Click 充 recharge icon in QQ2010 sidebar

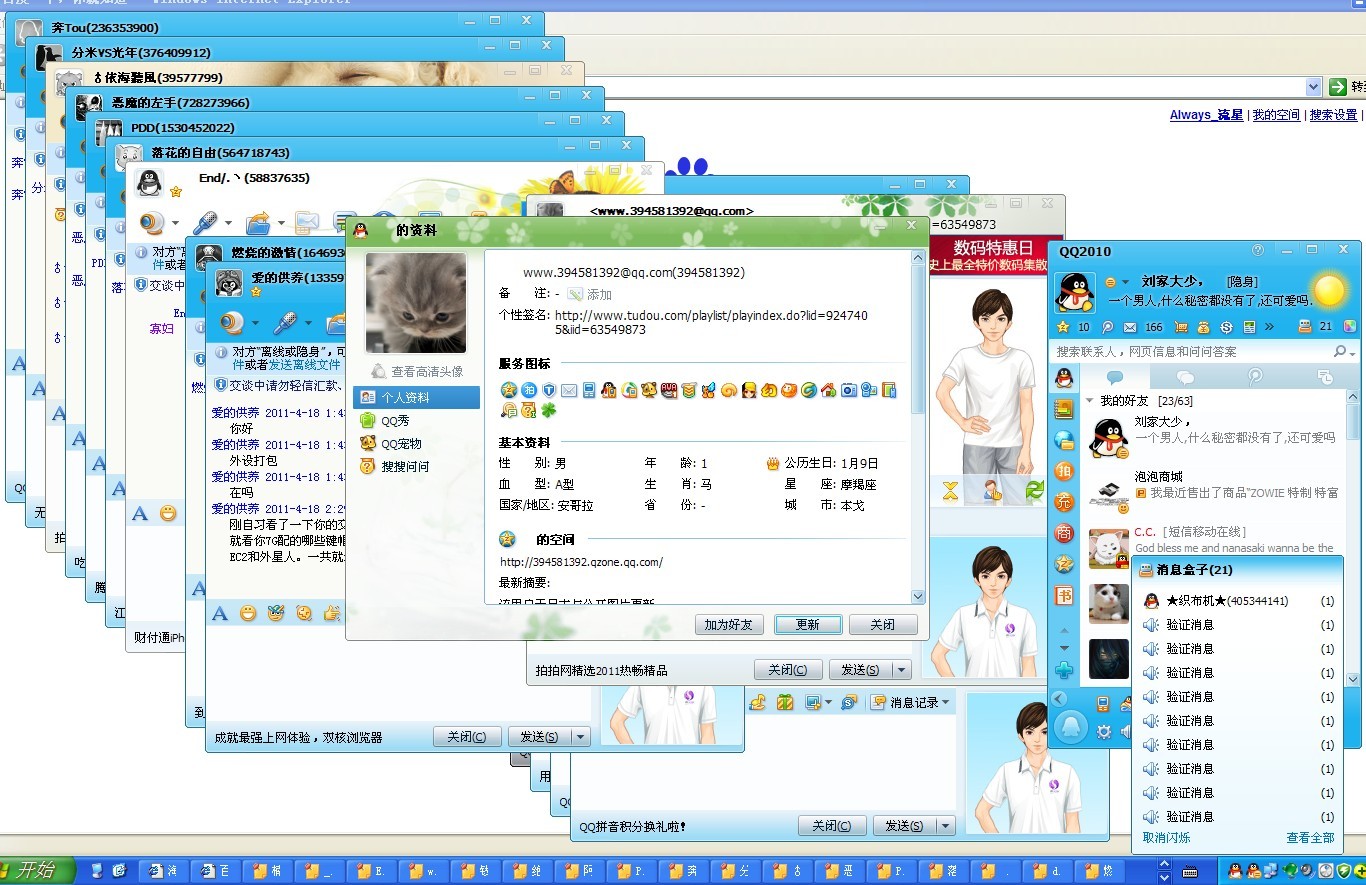coord(1064,502)
